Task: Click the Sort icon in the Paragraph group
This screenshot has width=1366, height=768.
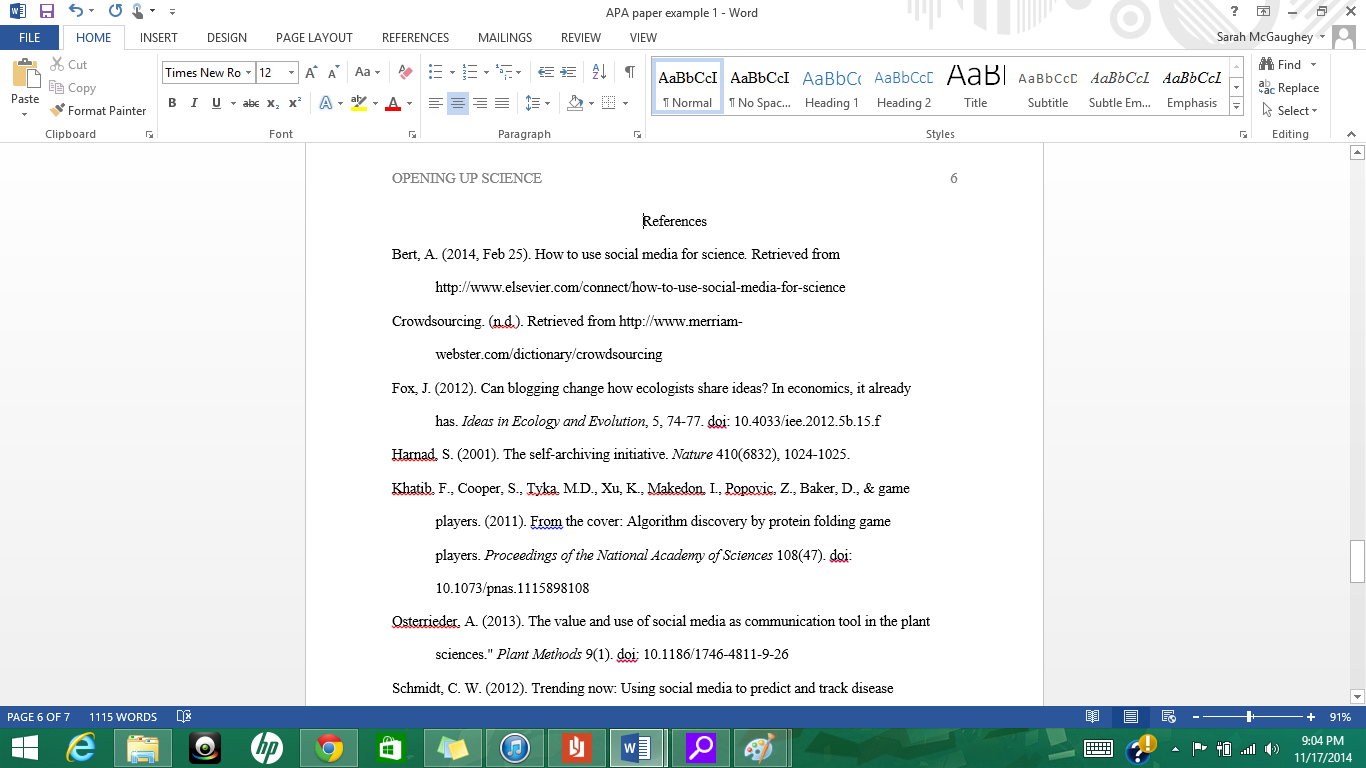Action: (x=598, y=71)
